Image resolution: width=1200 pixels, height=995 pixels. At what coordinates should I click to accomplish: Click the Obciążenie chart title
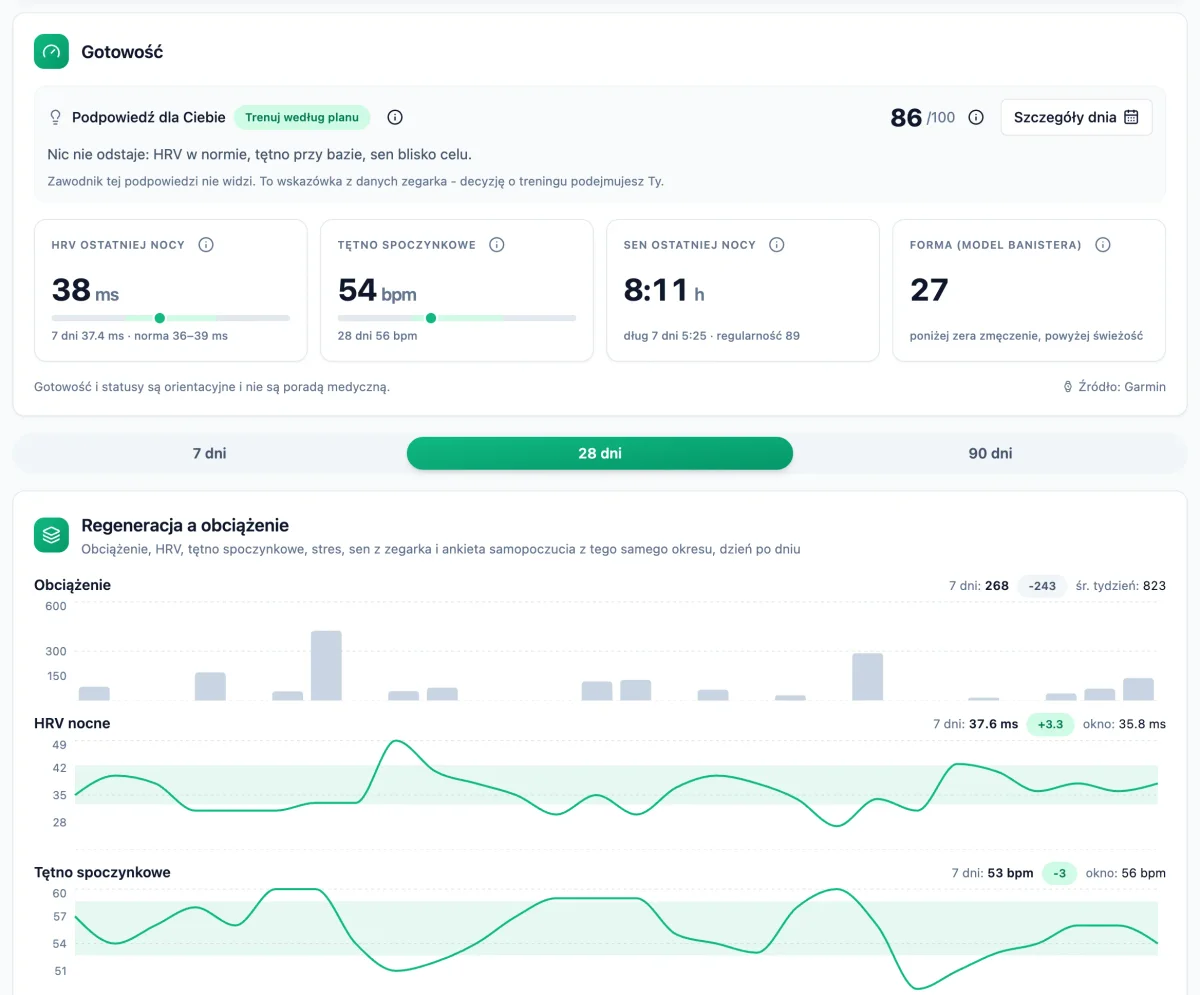click(72, 585)
